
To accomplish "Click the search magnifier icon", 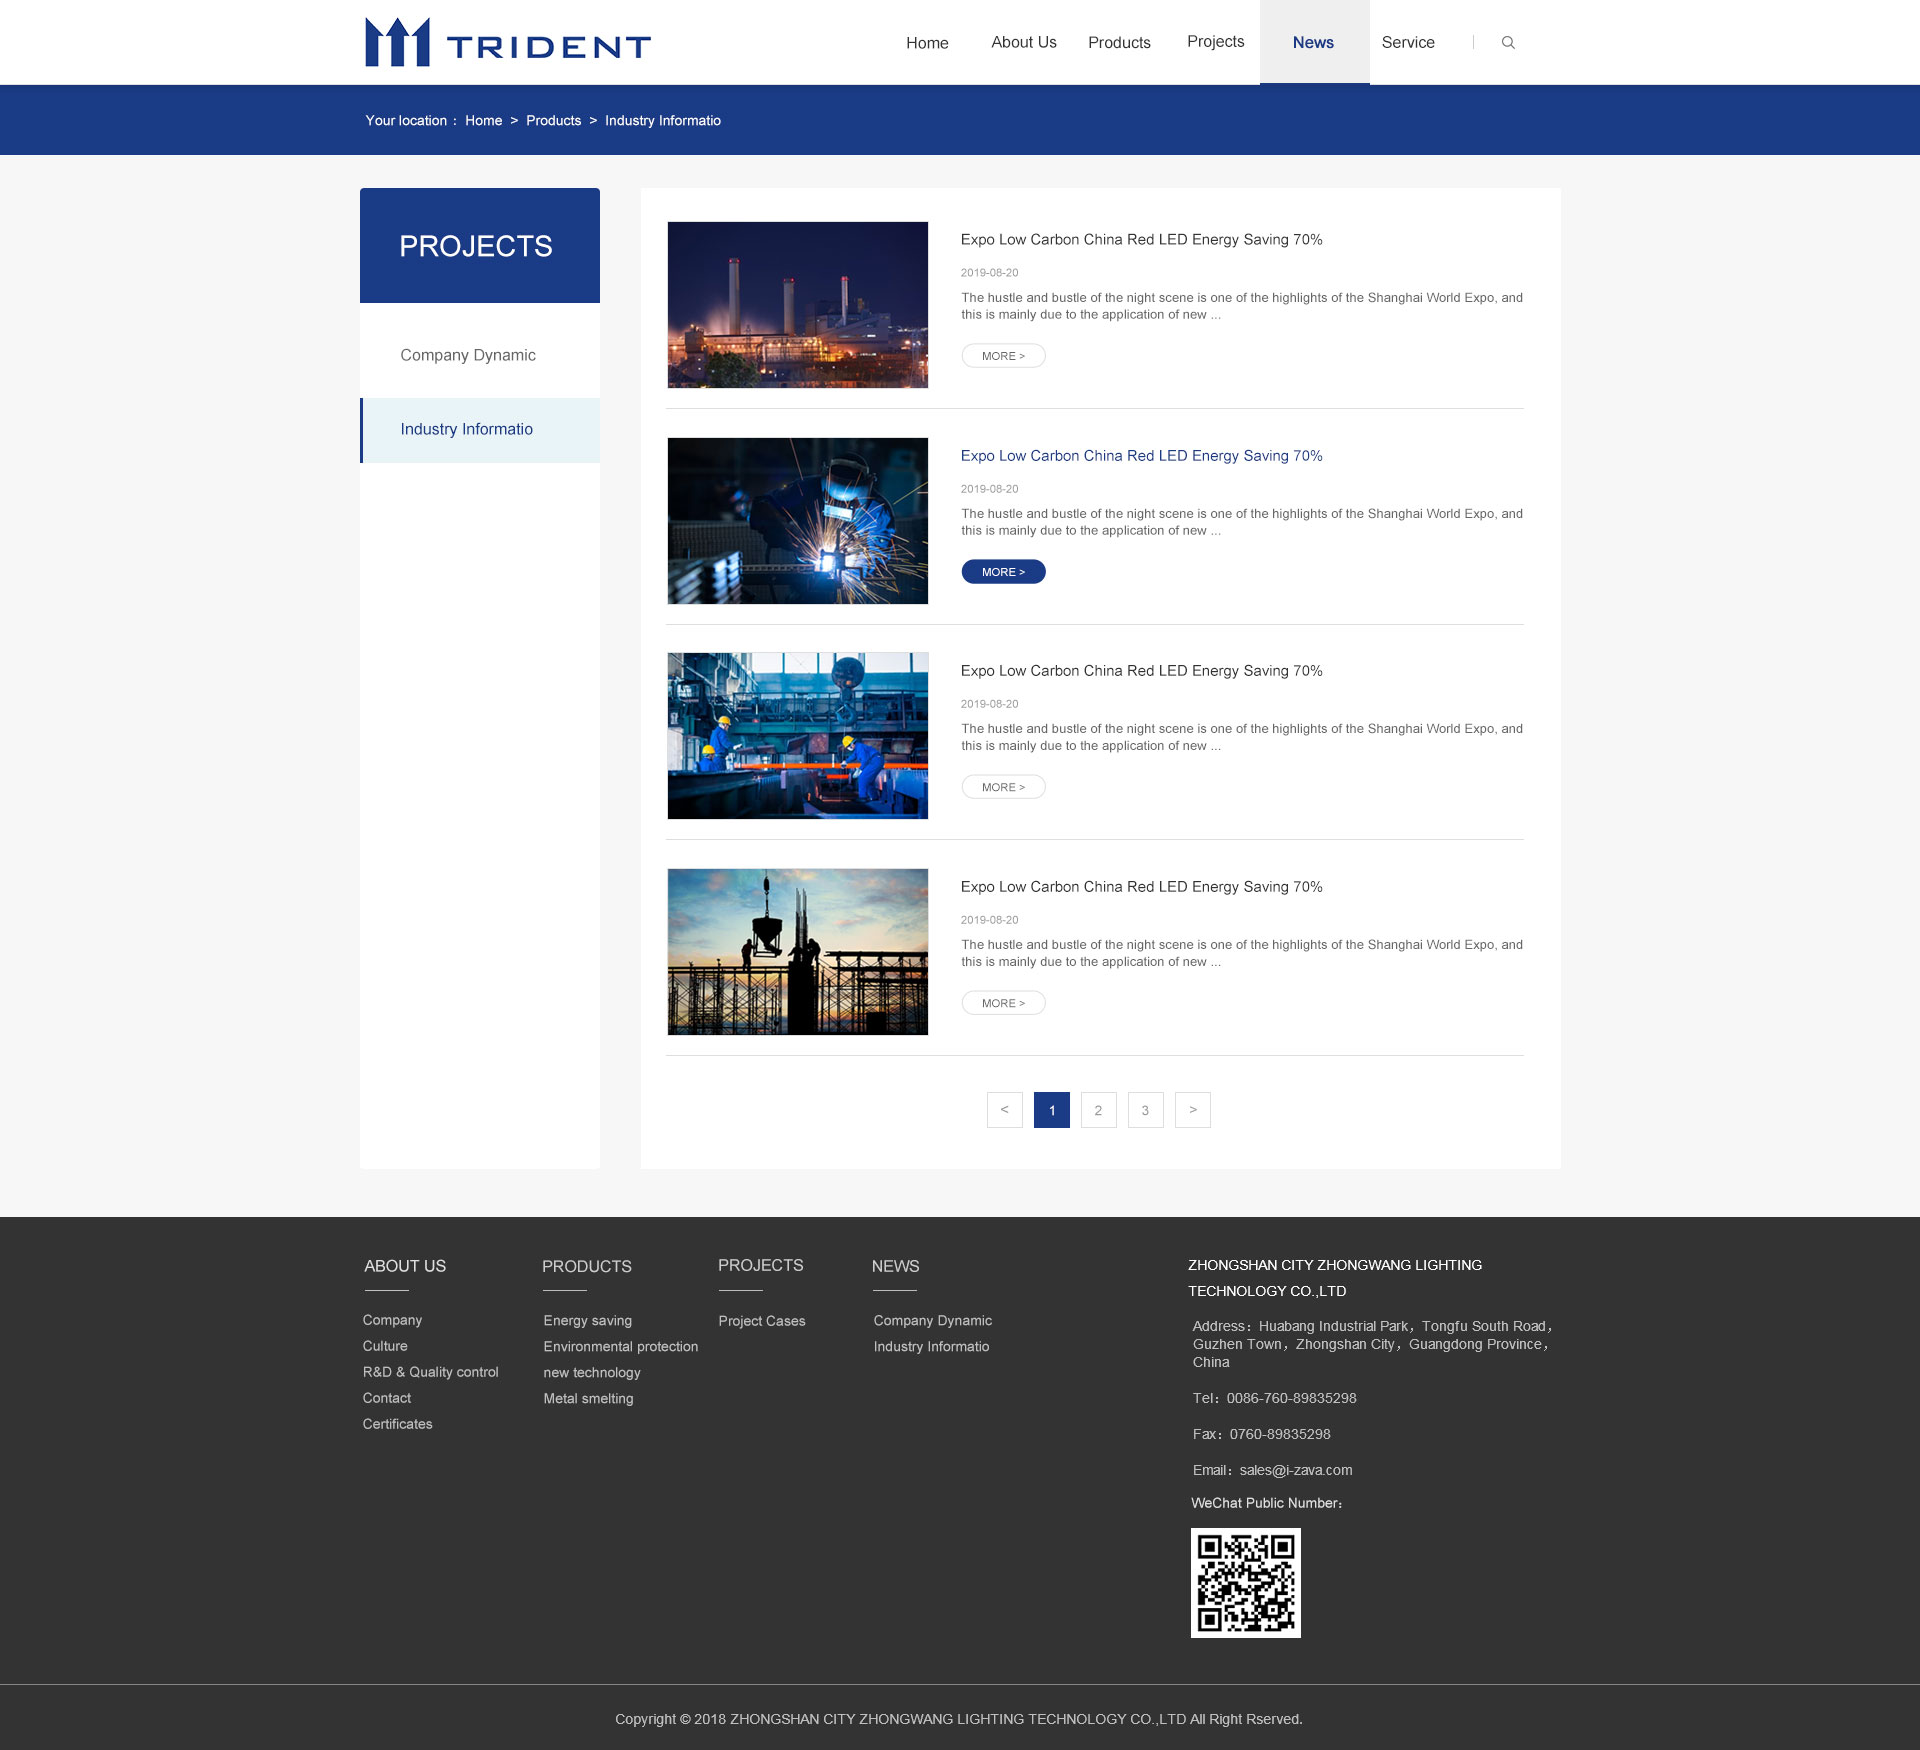I will coord(1509,43).
